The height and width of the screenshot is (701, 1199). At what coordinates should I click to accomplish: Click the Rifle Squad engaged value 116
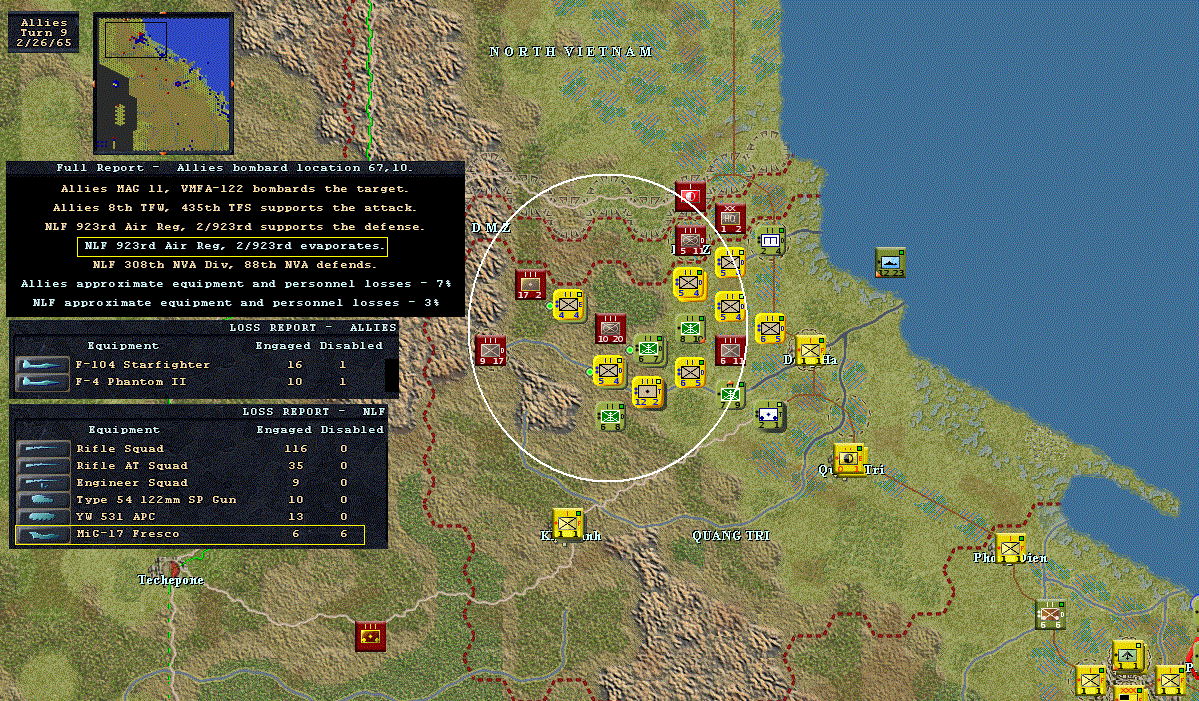(x=295, y=449)
